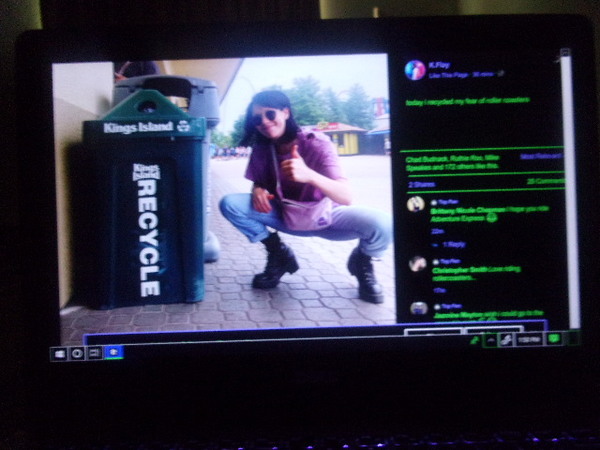The width and height of the screenshot is (600, 450).
Task: Open the 2 Shares link
Action: [x=416, y=184]
